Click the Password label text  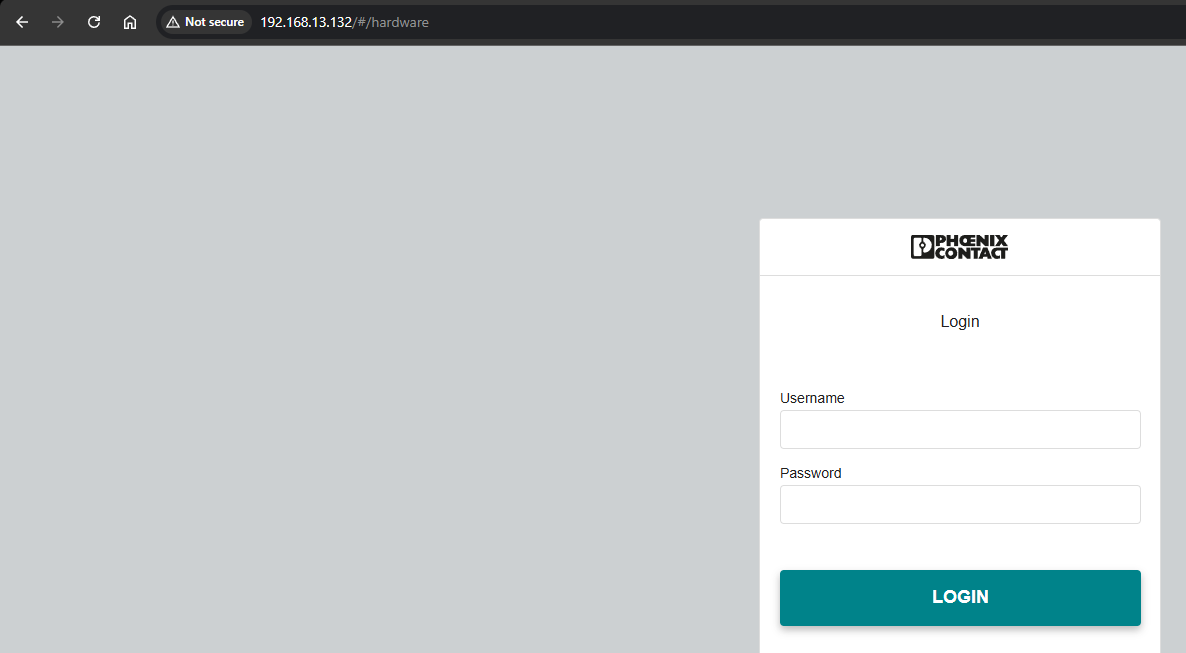(810, 473)
